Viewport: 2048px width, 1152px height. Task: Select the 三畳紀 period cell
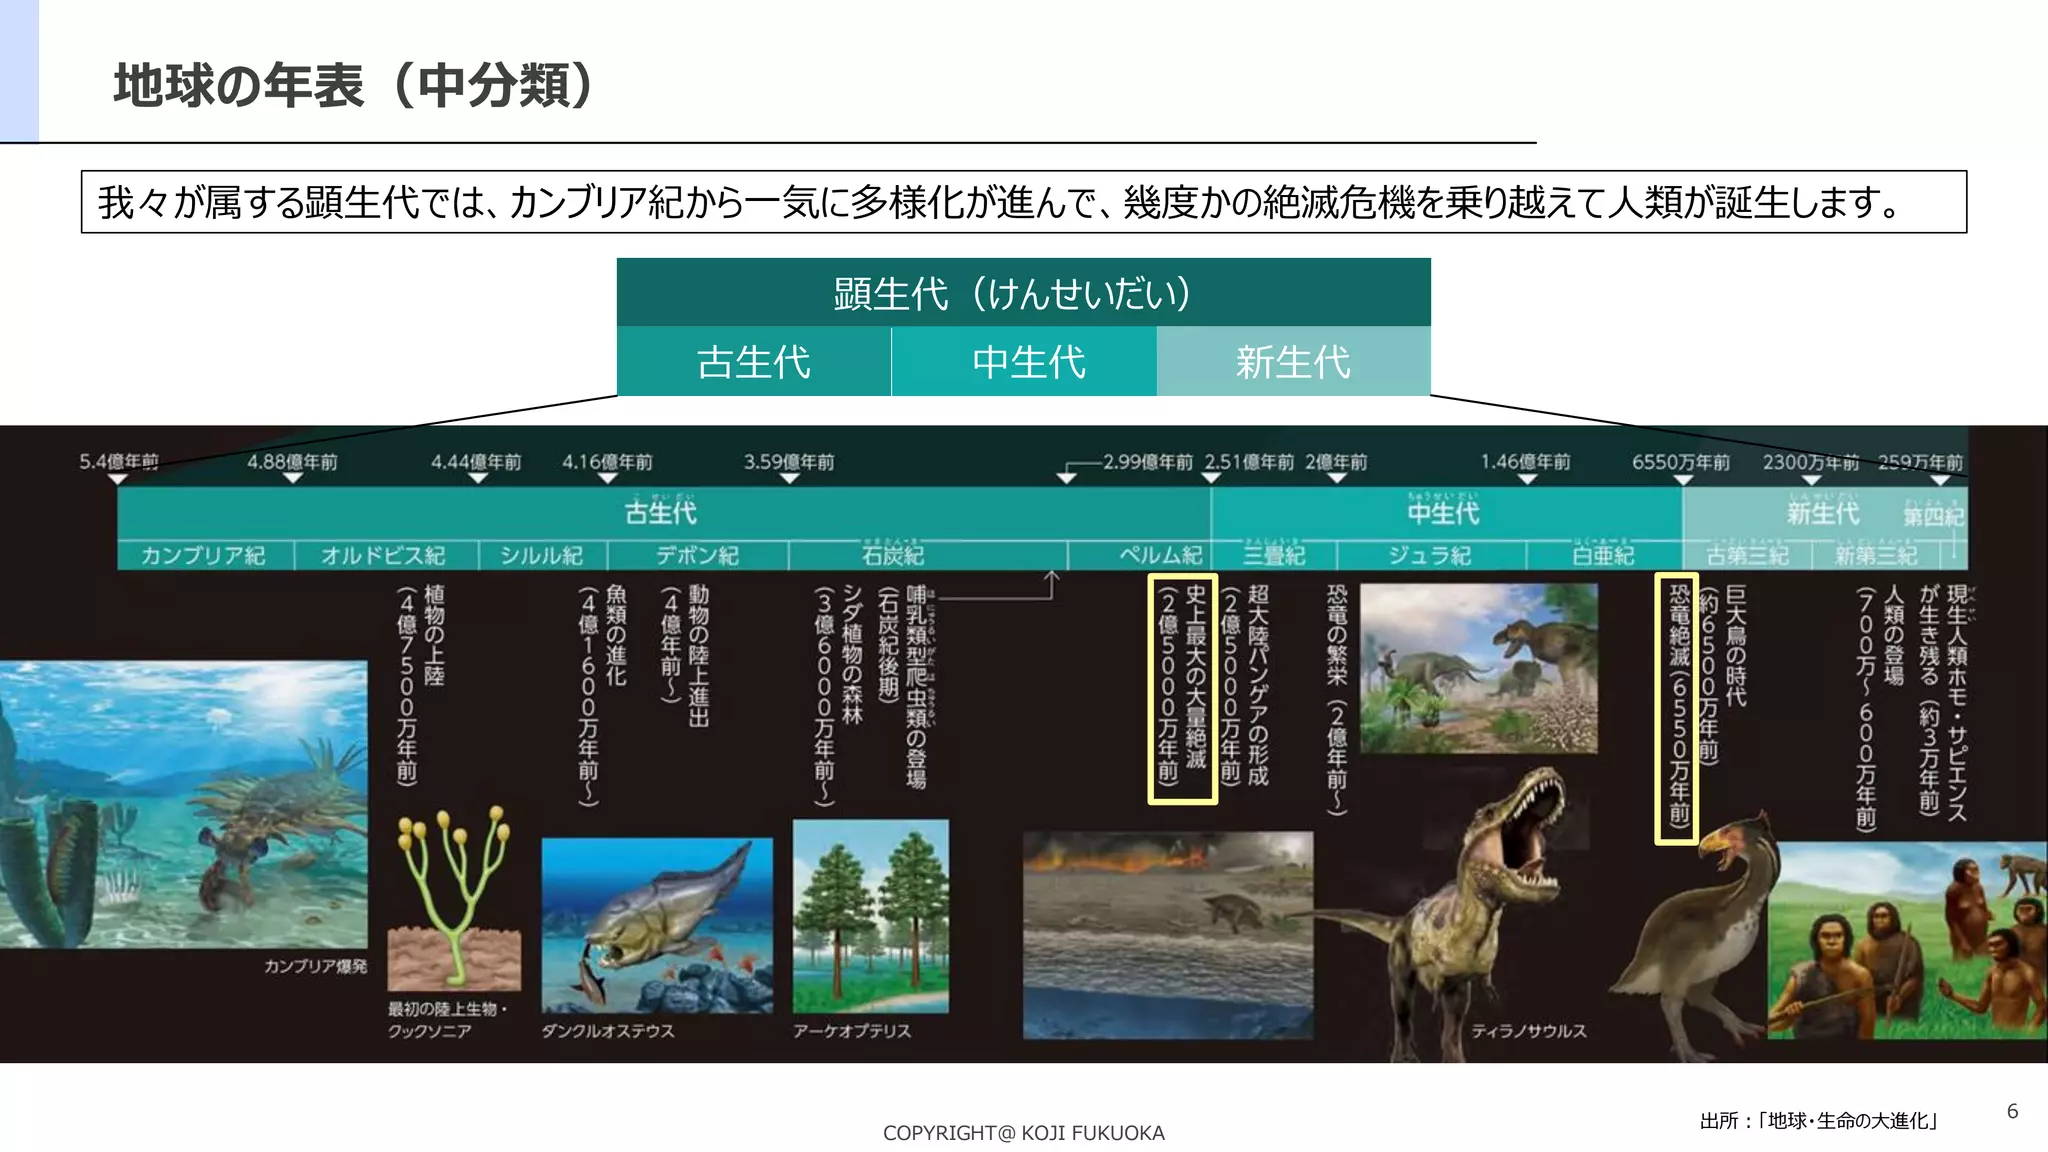[x=1274, y=555]
